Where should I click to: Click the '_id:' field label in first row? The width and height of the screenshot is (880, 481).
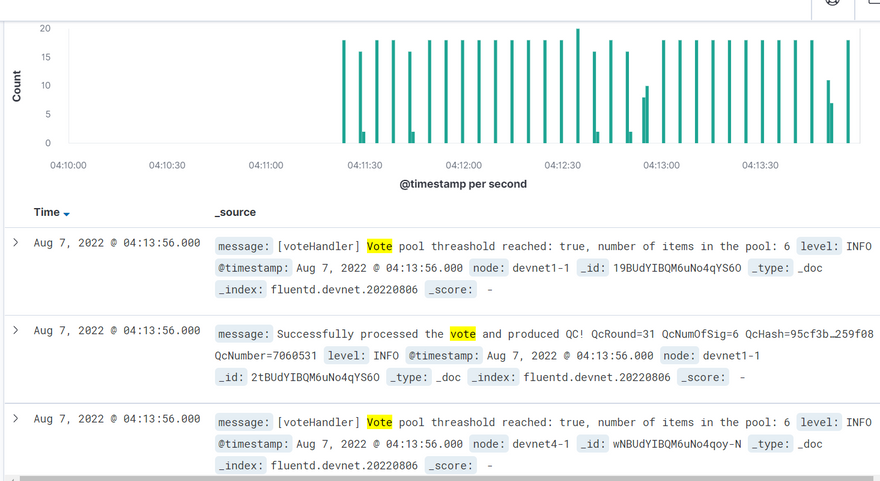point(593,268)
